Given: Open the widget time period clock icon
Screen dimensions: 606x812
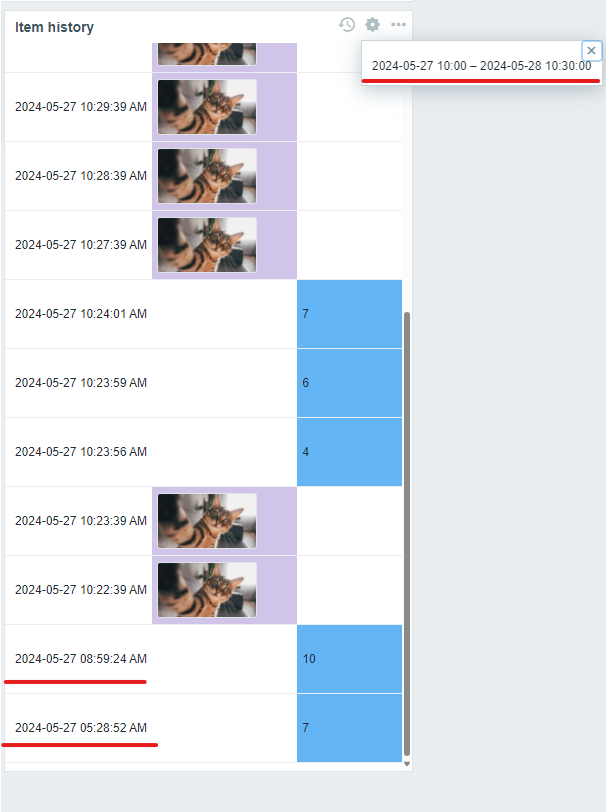Looking at the screenshot, I should coord(347,24).
